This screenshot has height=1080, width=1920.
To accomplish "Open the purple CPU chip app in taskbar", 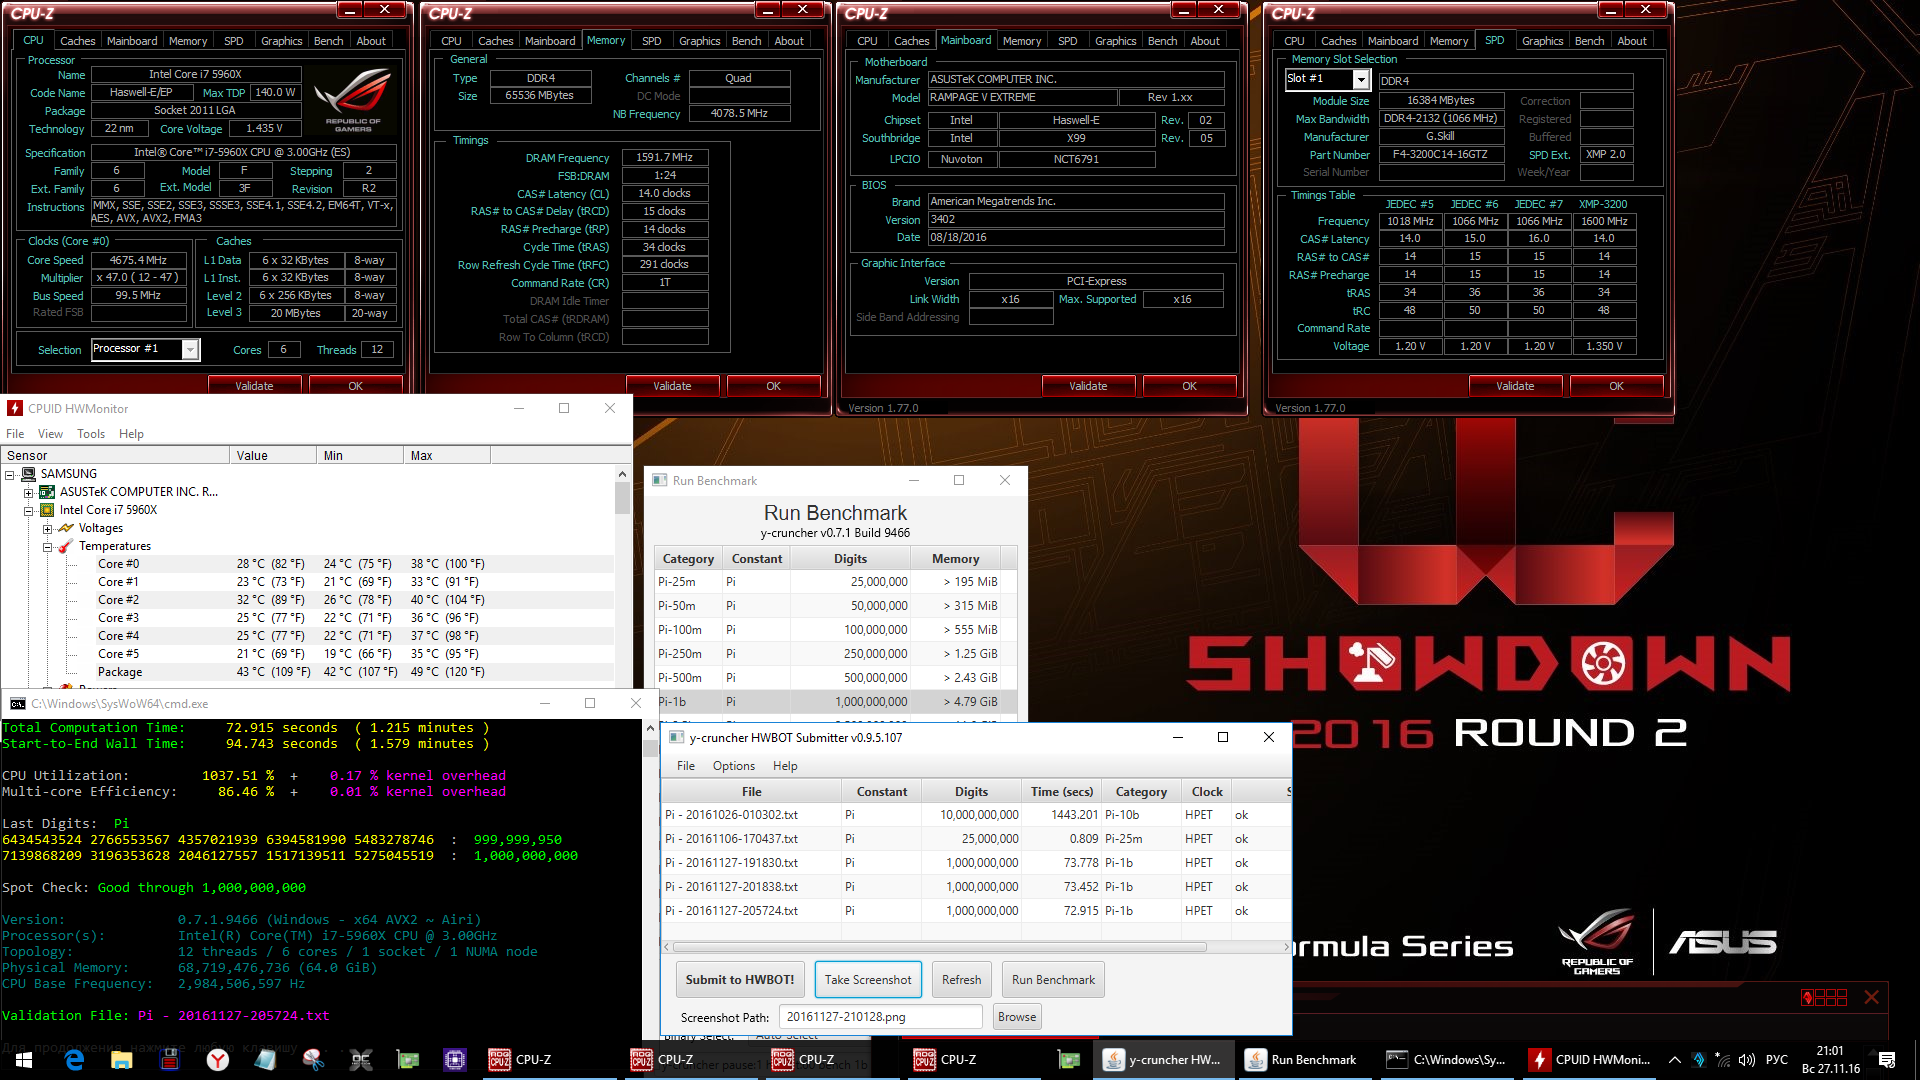I will pos(455,1060).
